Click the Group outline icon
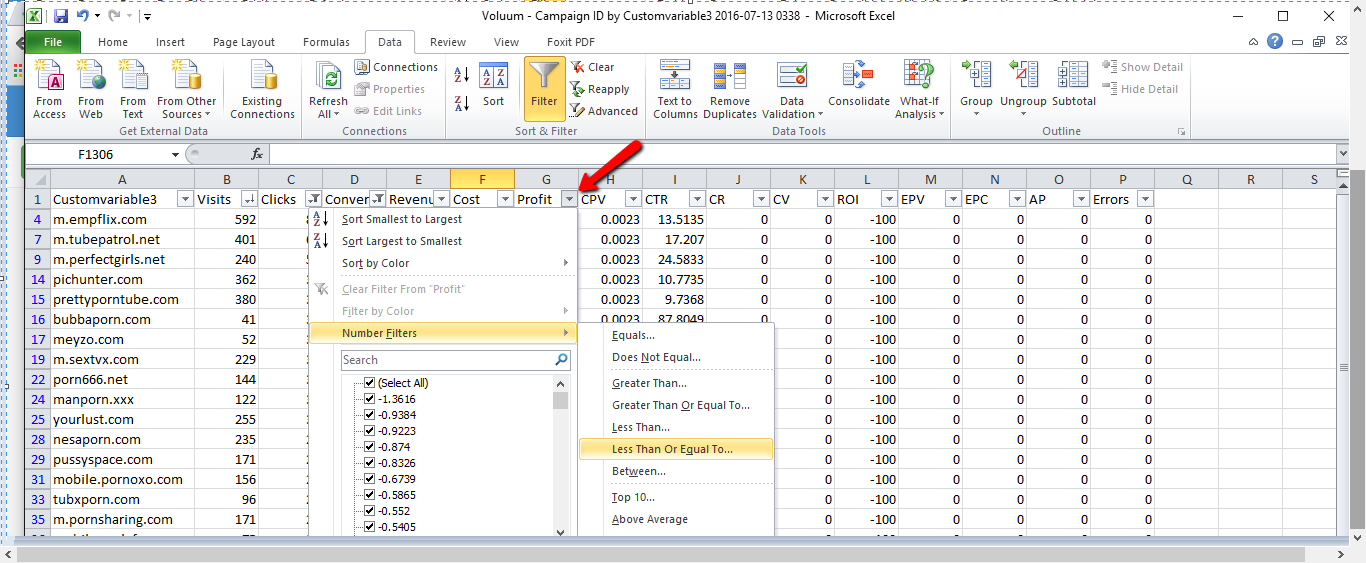The height and width of the screenshot is (563, 1366). [x=976, y=76]
